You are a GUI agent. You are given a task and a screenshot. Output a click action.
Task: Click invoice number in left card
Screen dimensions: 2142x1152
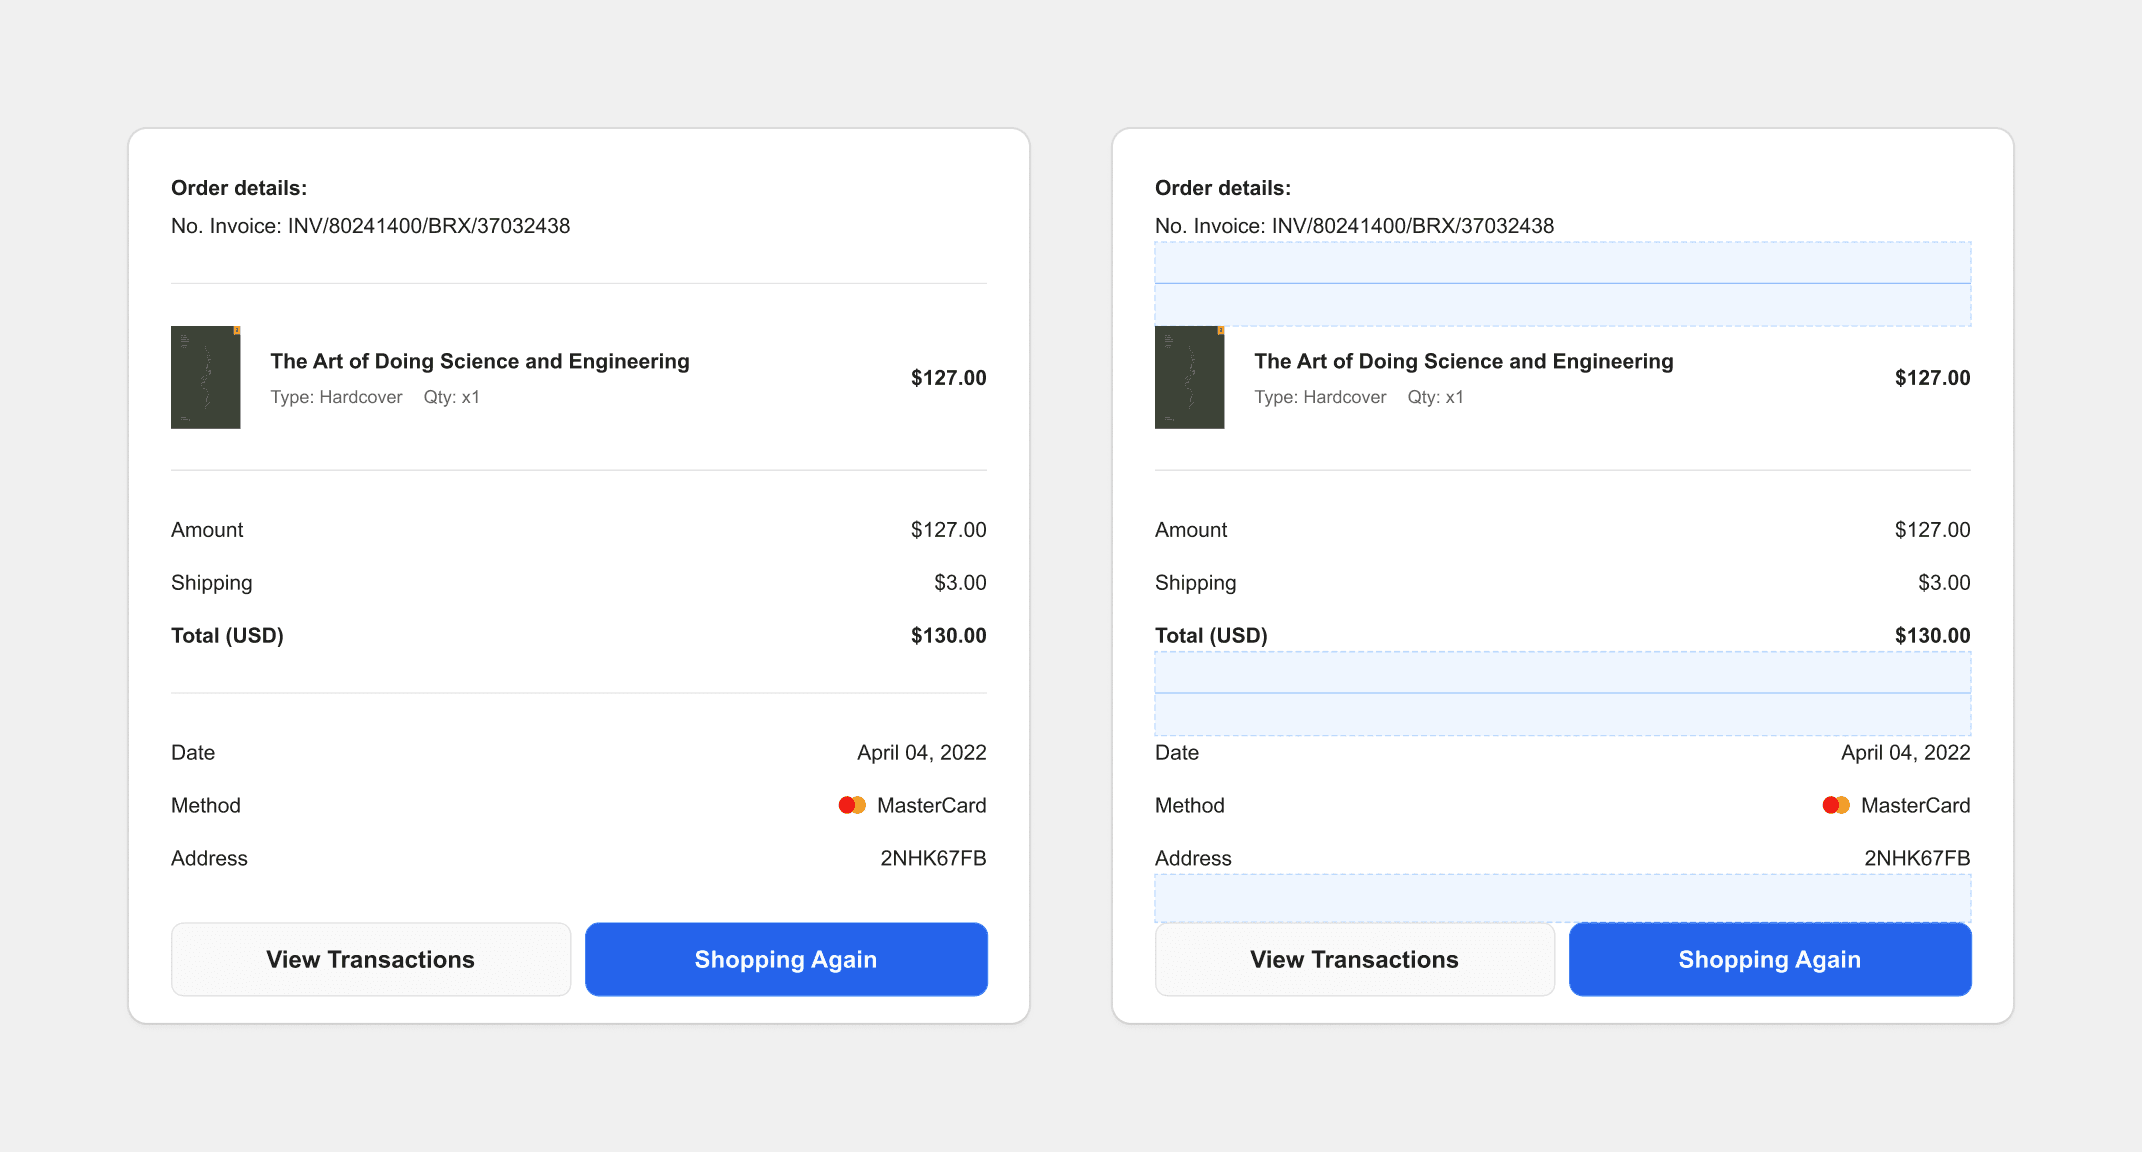[428, 226]
